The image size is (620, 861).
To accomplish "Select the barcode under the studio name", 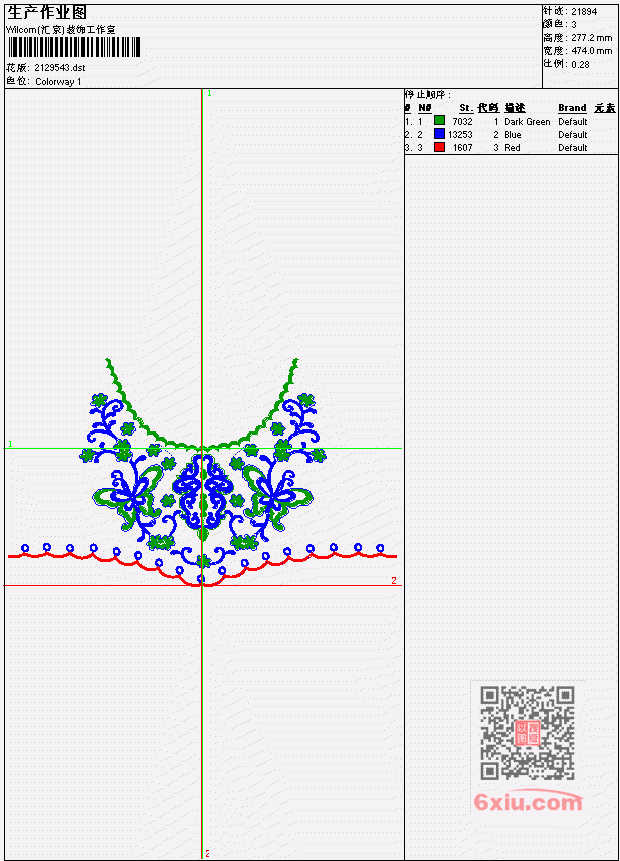I will tap(74, 47).
